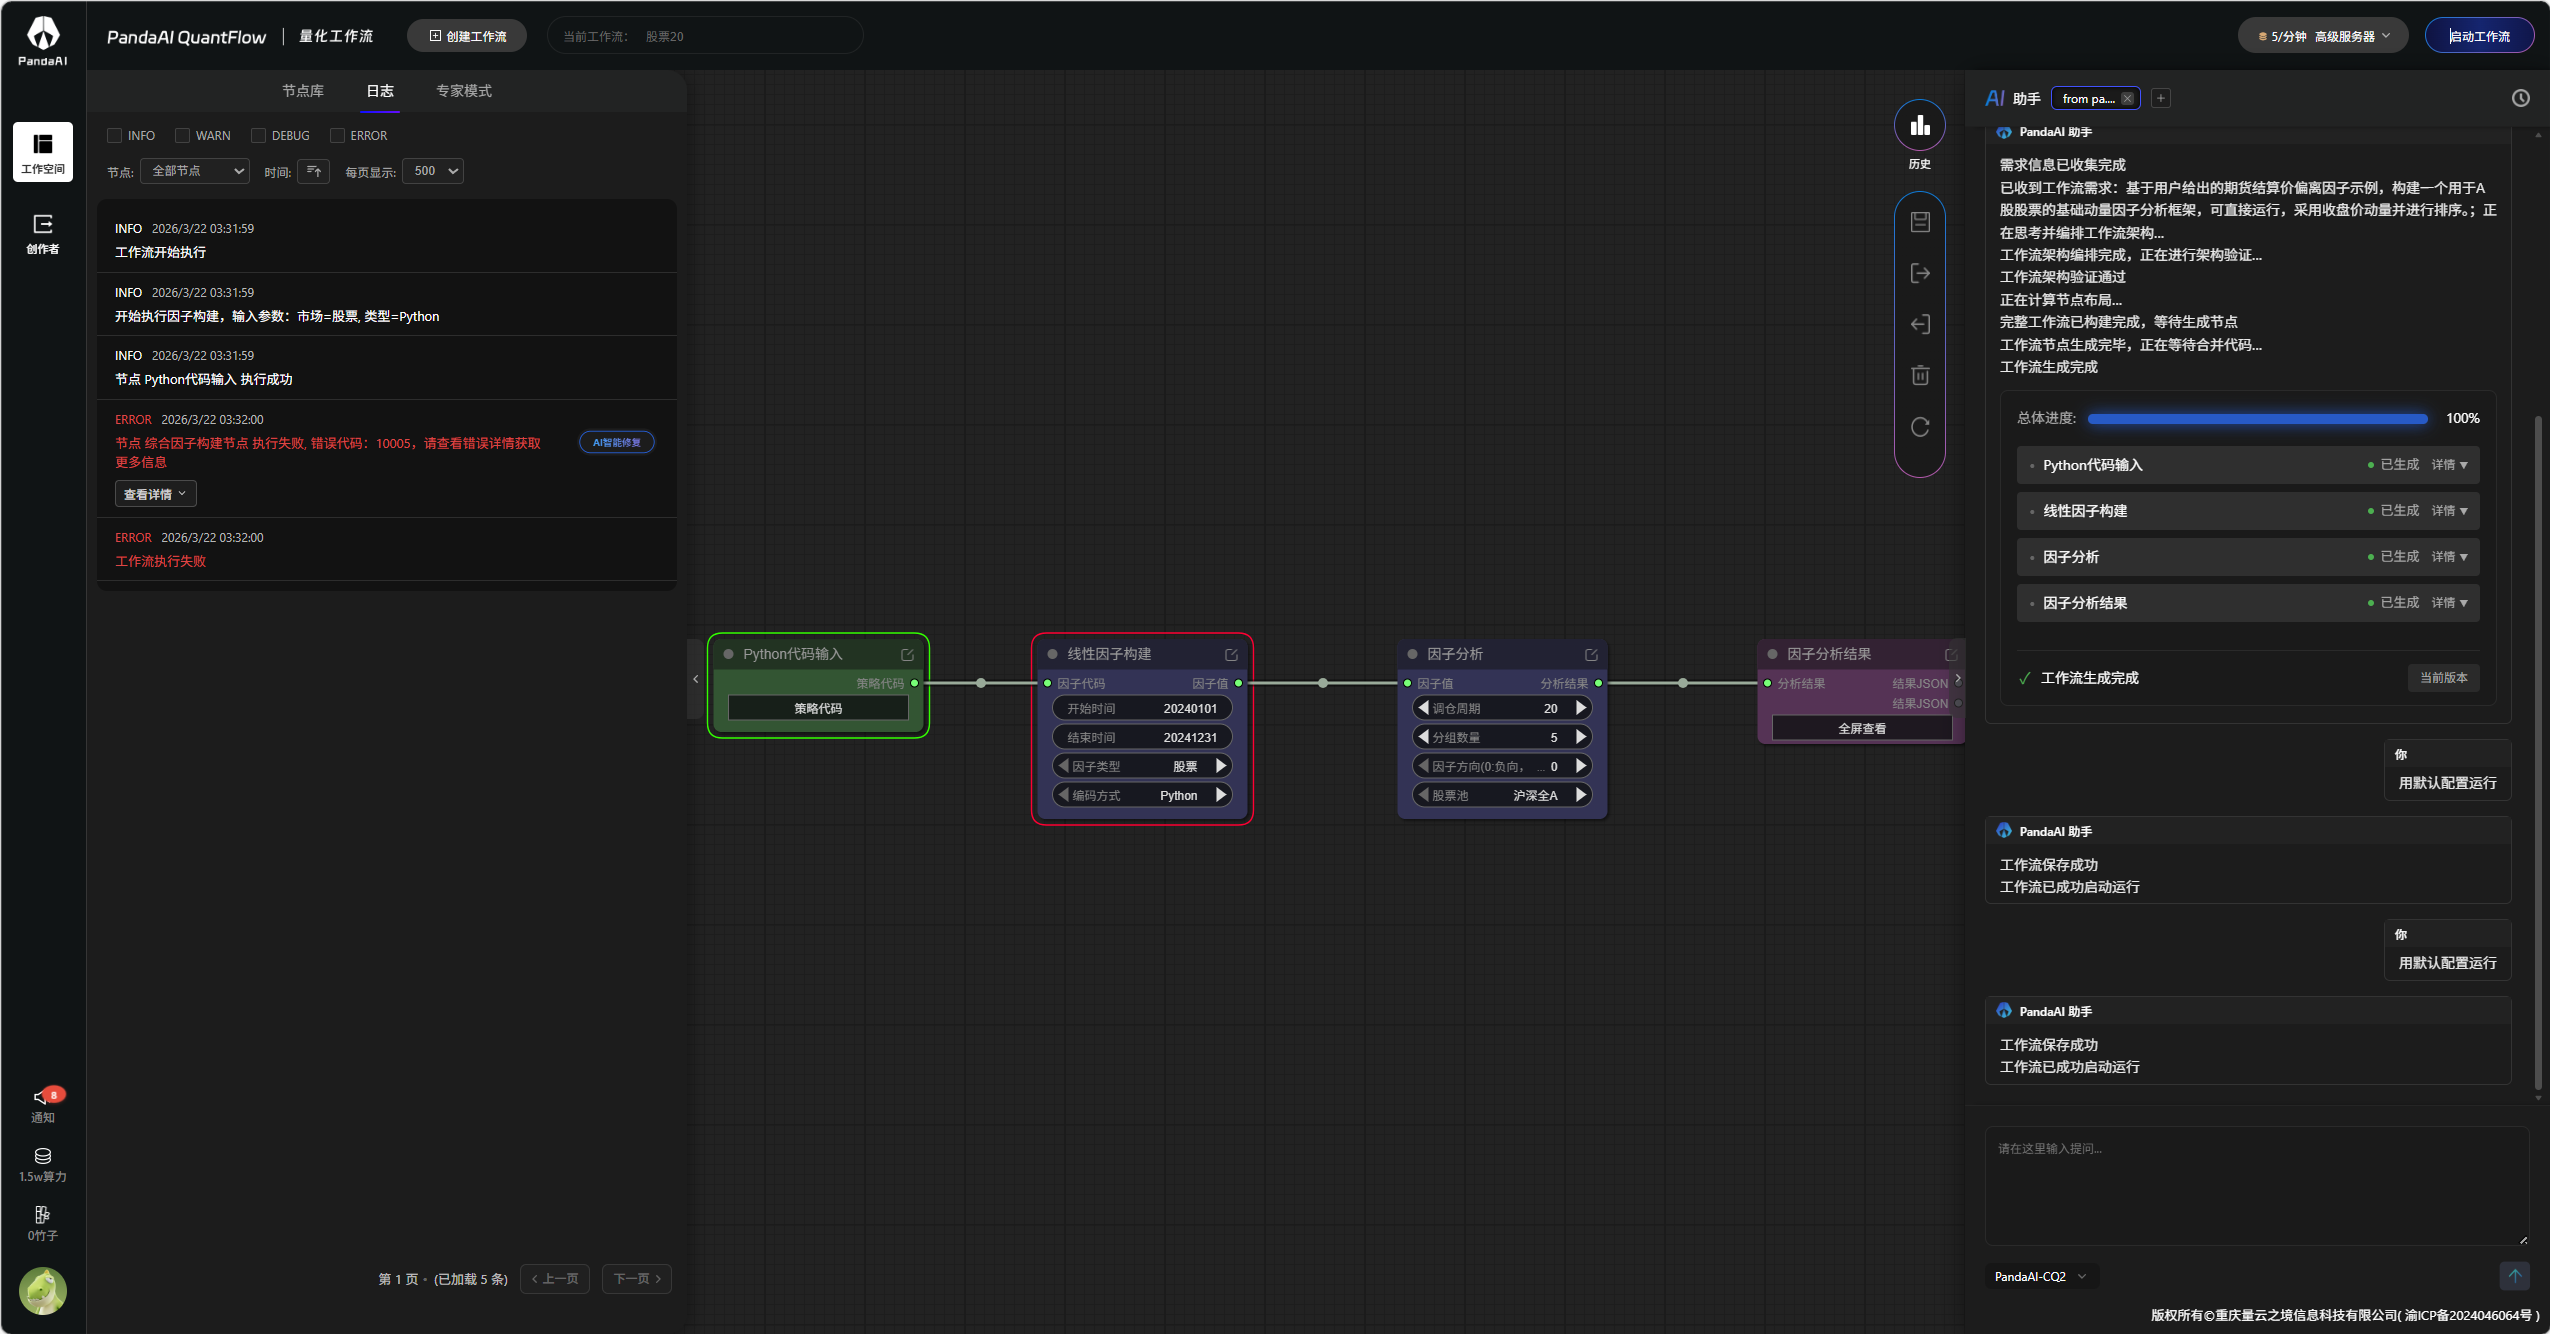Click 全屏查看 on the 因子分析结果 node
The image size is (2550, 1334).
pyautogui.click(x=1862, y=729)
